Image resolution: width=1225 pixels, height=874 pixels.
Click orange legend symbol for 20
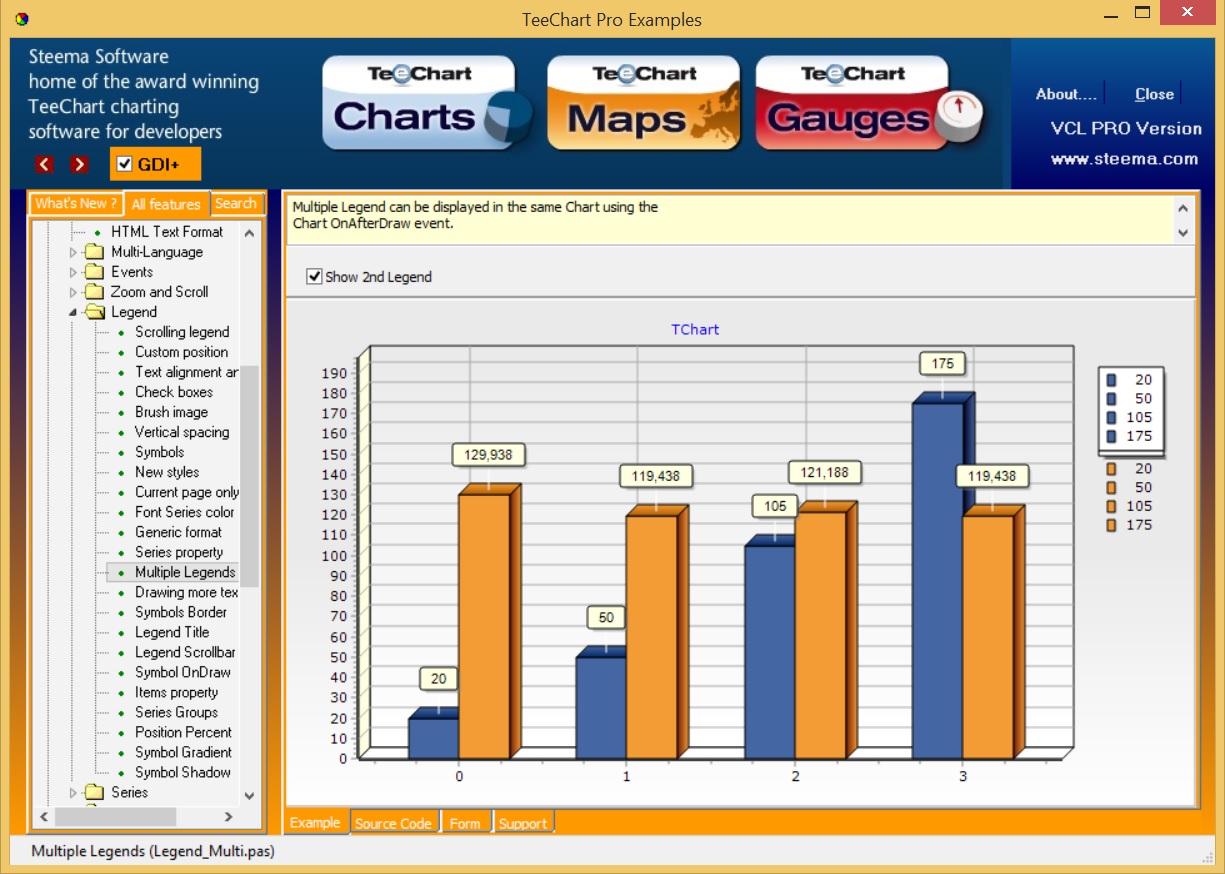(1111, 469)
